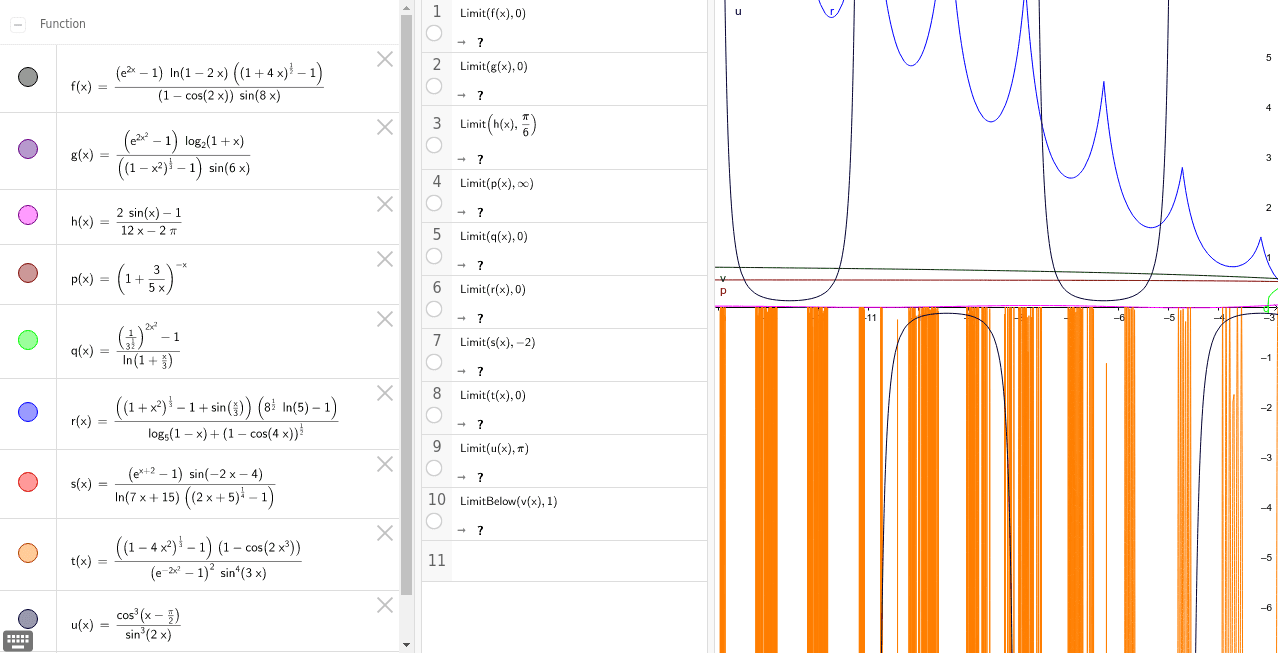Select CAS input Limit(r(x), 0)
Image resolution: width=1280 pixels, height=655 pixels.
click(493, 289)
